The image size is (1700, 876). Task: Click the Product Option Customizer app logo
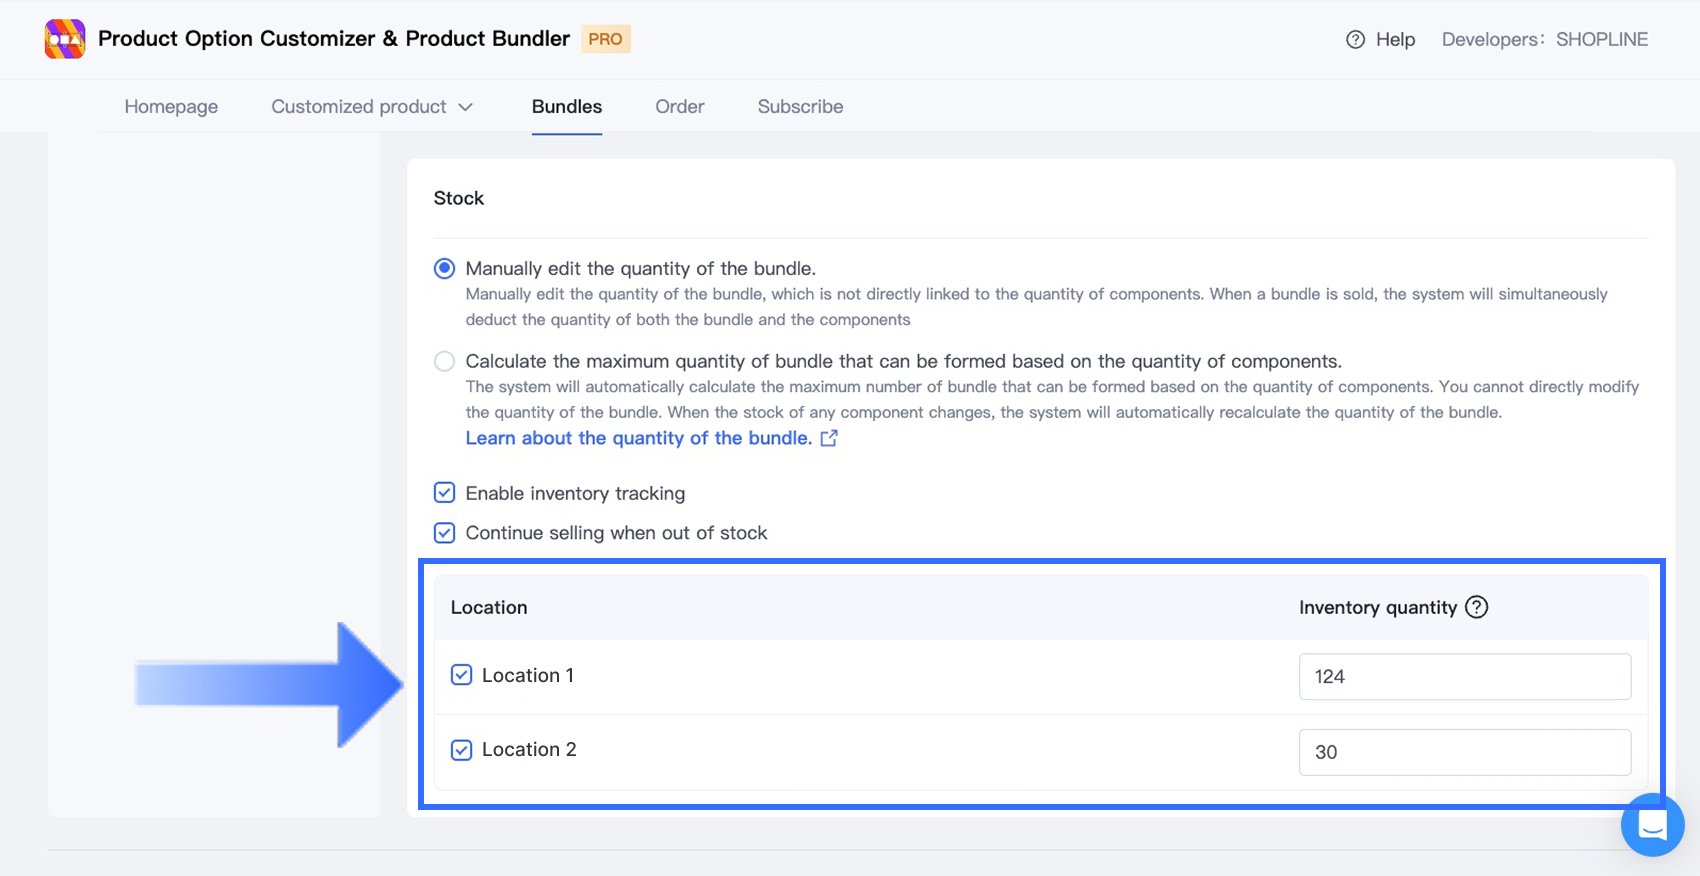pyautogui.click(x=65, y=39)
